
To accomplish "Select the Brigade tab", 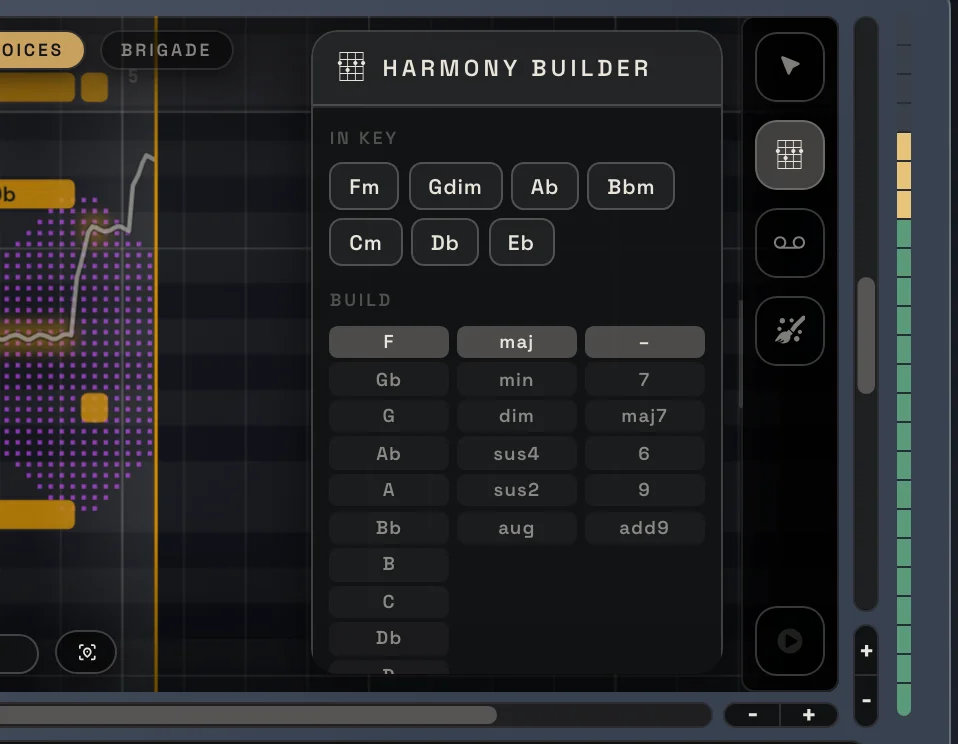I will tap(166, 50).
